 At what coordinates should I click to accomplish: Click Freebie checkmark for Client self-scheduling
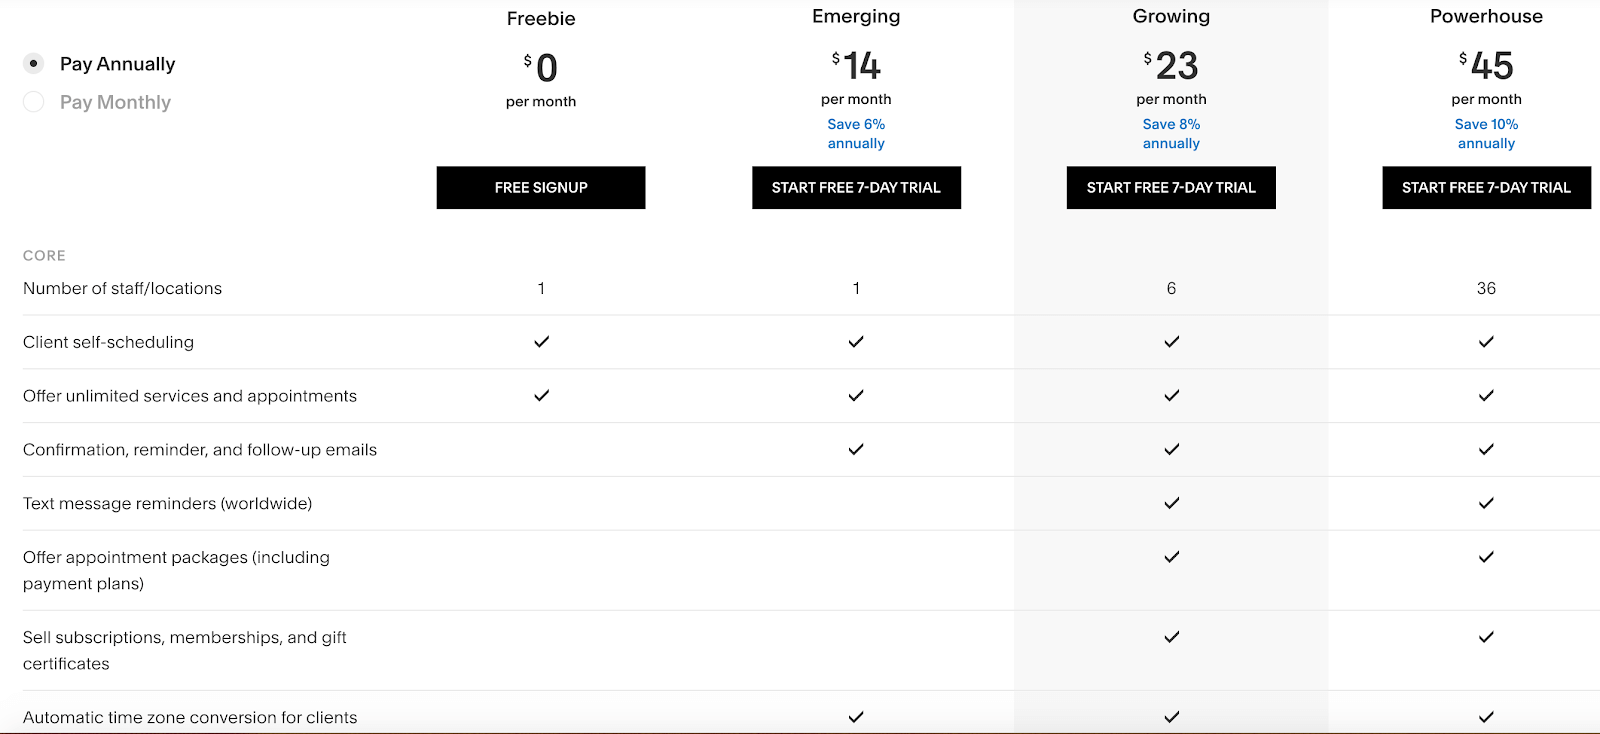click(541, 342)
